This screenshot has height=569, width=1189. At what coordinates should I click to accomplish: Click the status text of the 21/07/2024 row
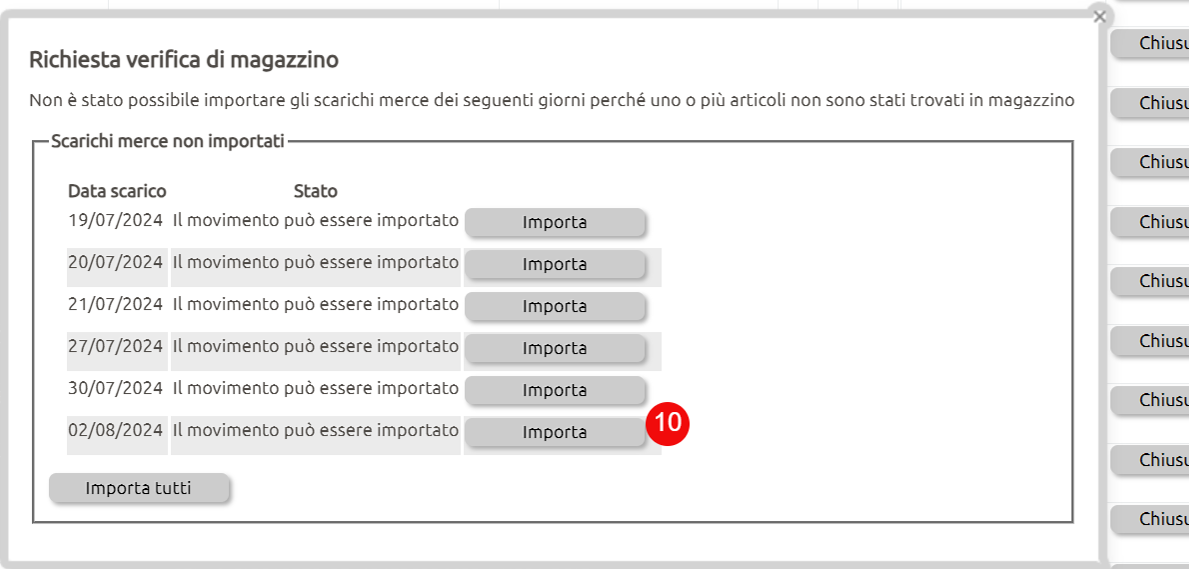[x=315, y=304]
